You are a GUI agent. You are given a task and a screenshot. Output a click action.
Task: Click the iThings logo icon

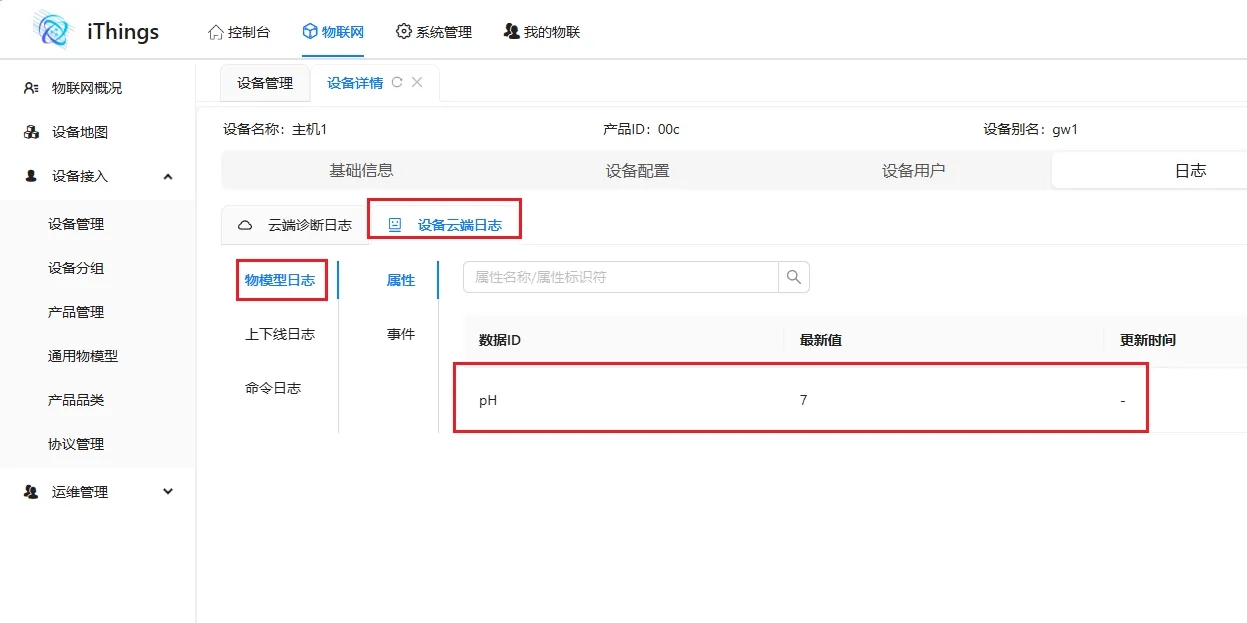tap(53, 30)
